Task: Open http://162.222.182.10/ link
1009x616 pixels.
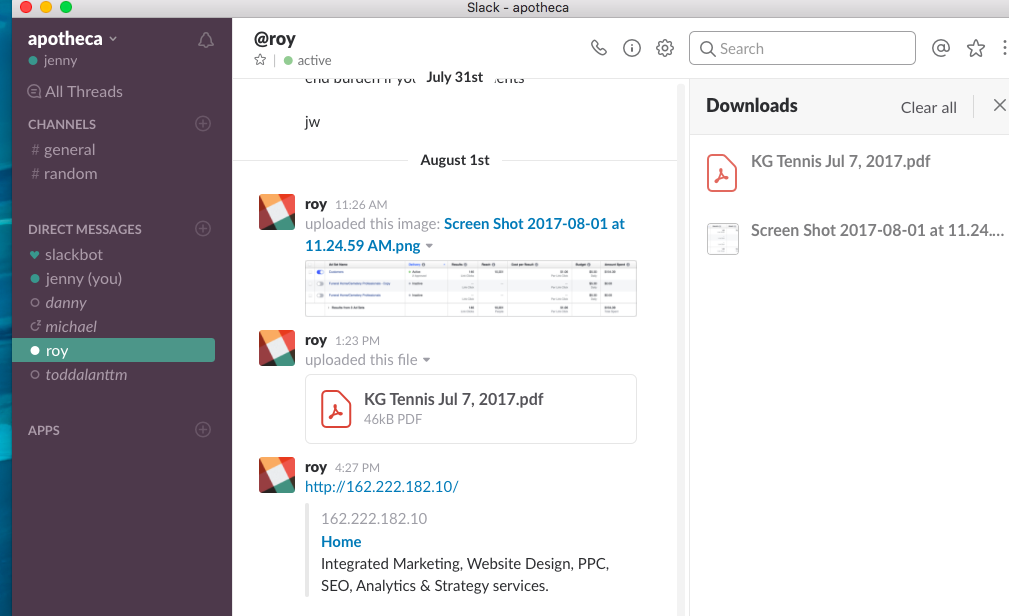Action: pyautogui.click(x=382, y=487)
